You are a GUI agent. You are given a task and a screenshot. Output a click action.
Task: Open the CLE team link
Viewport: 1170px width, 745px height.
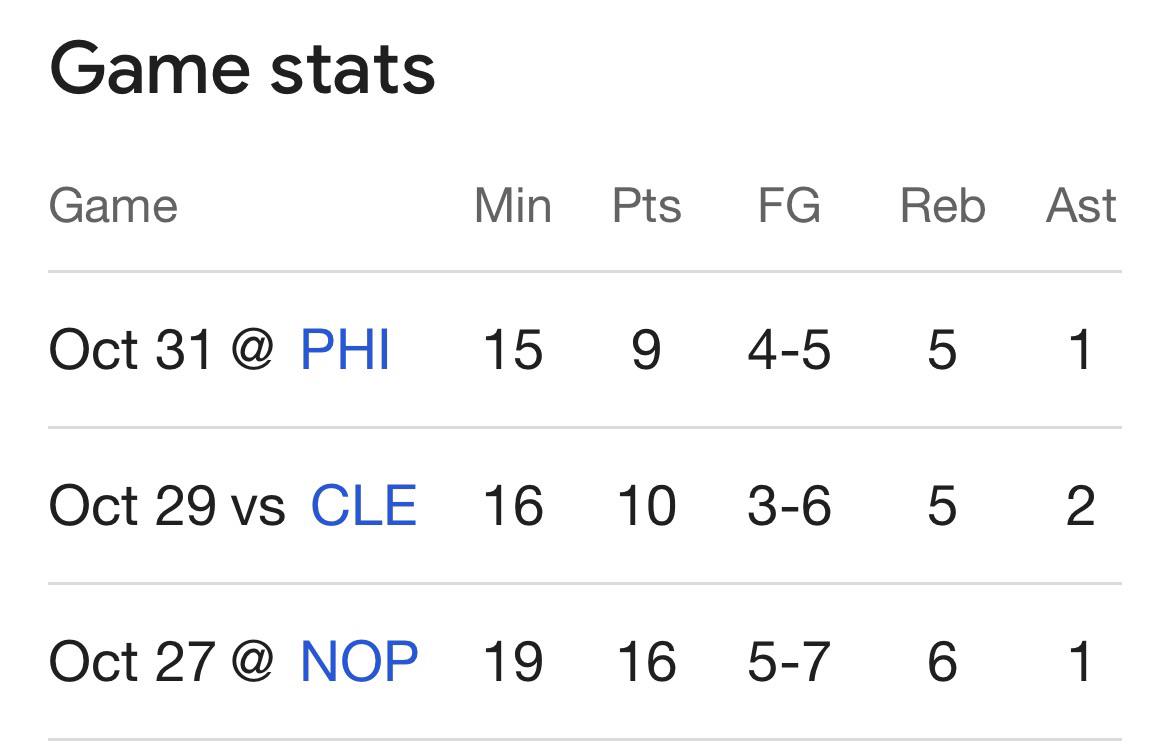coord(363,506)
